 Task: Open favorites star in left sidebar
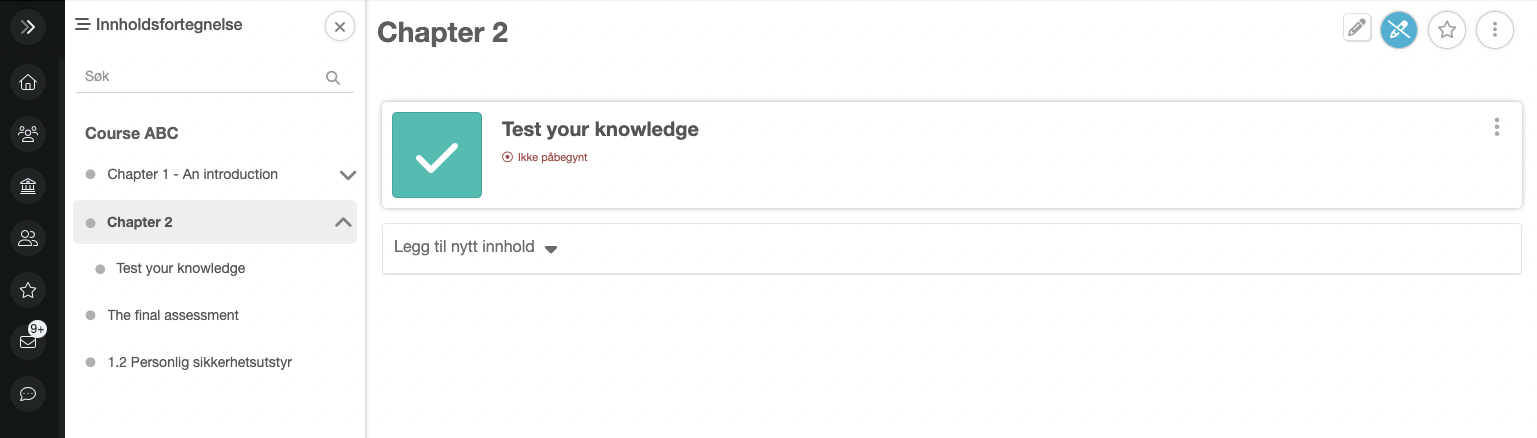[28, 290]
